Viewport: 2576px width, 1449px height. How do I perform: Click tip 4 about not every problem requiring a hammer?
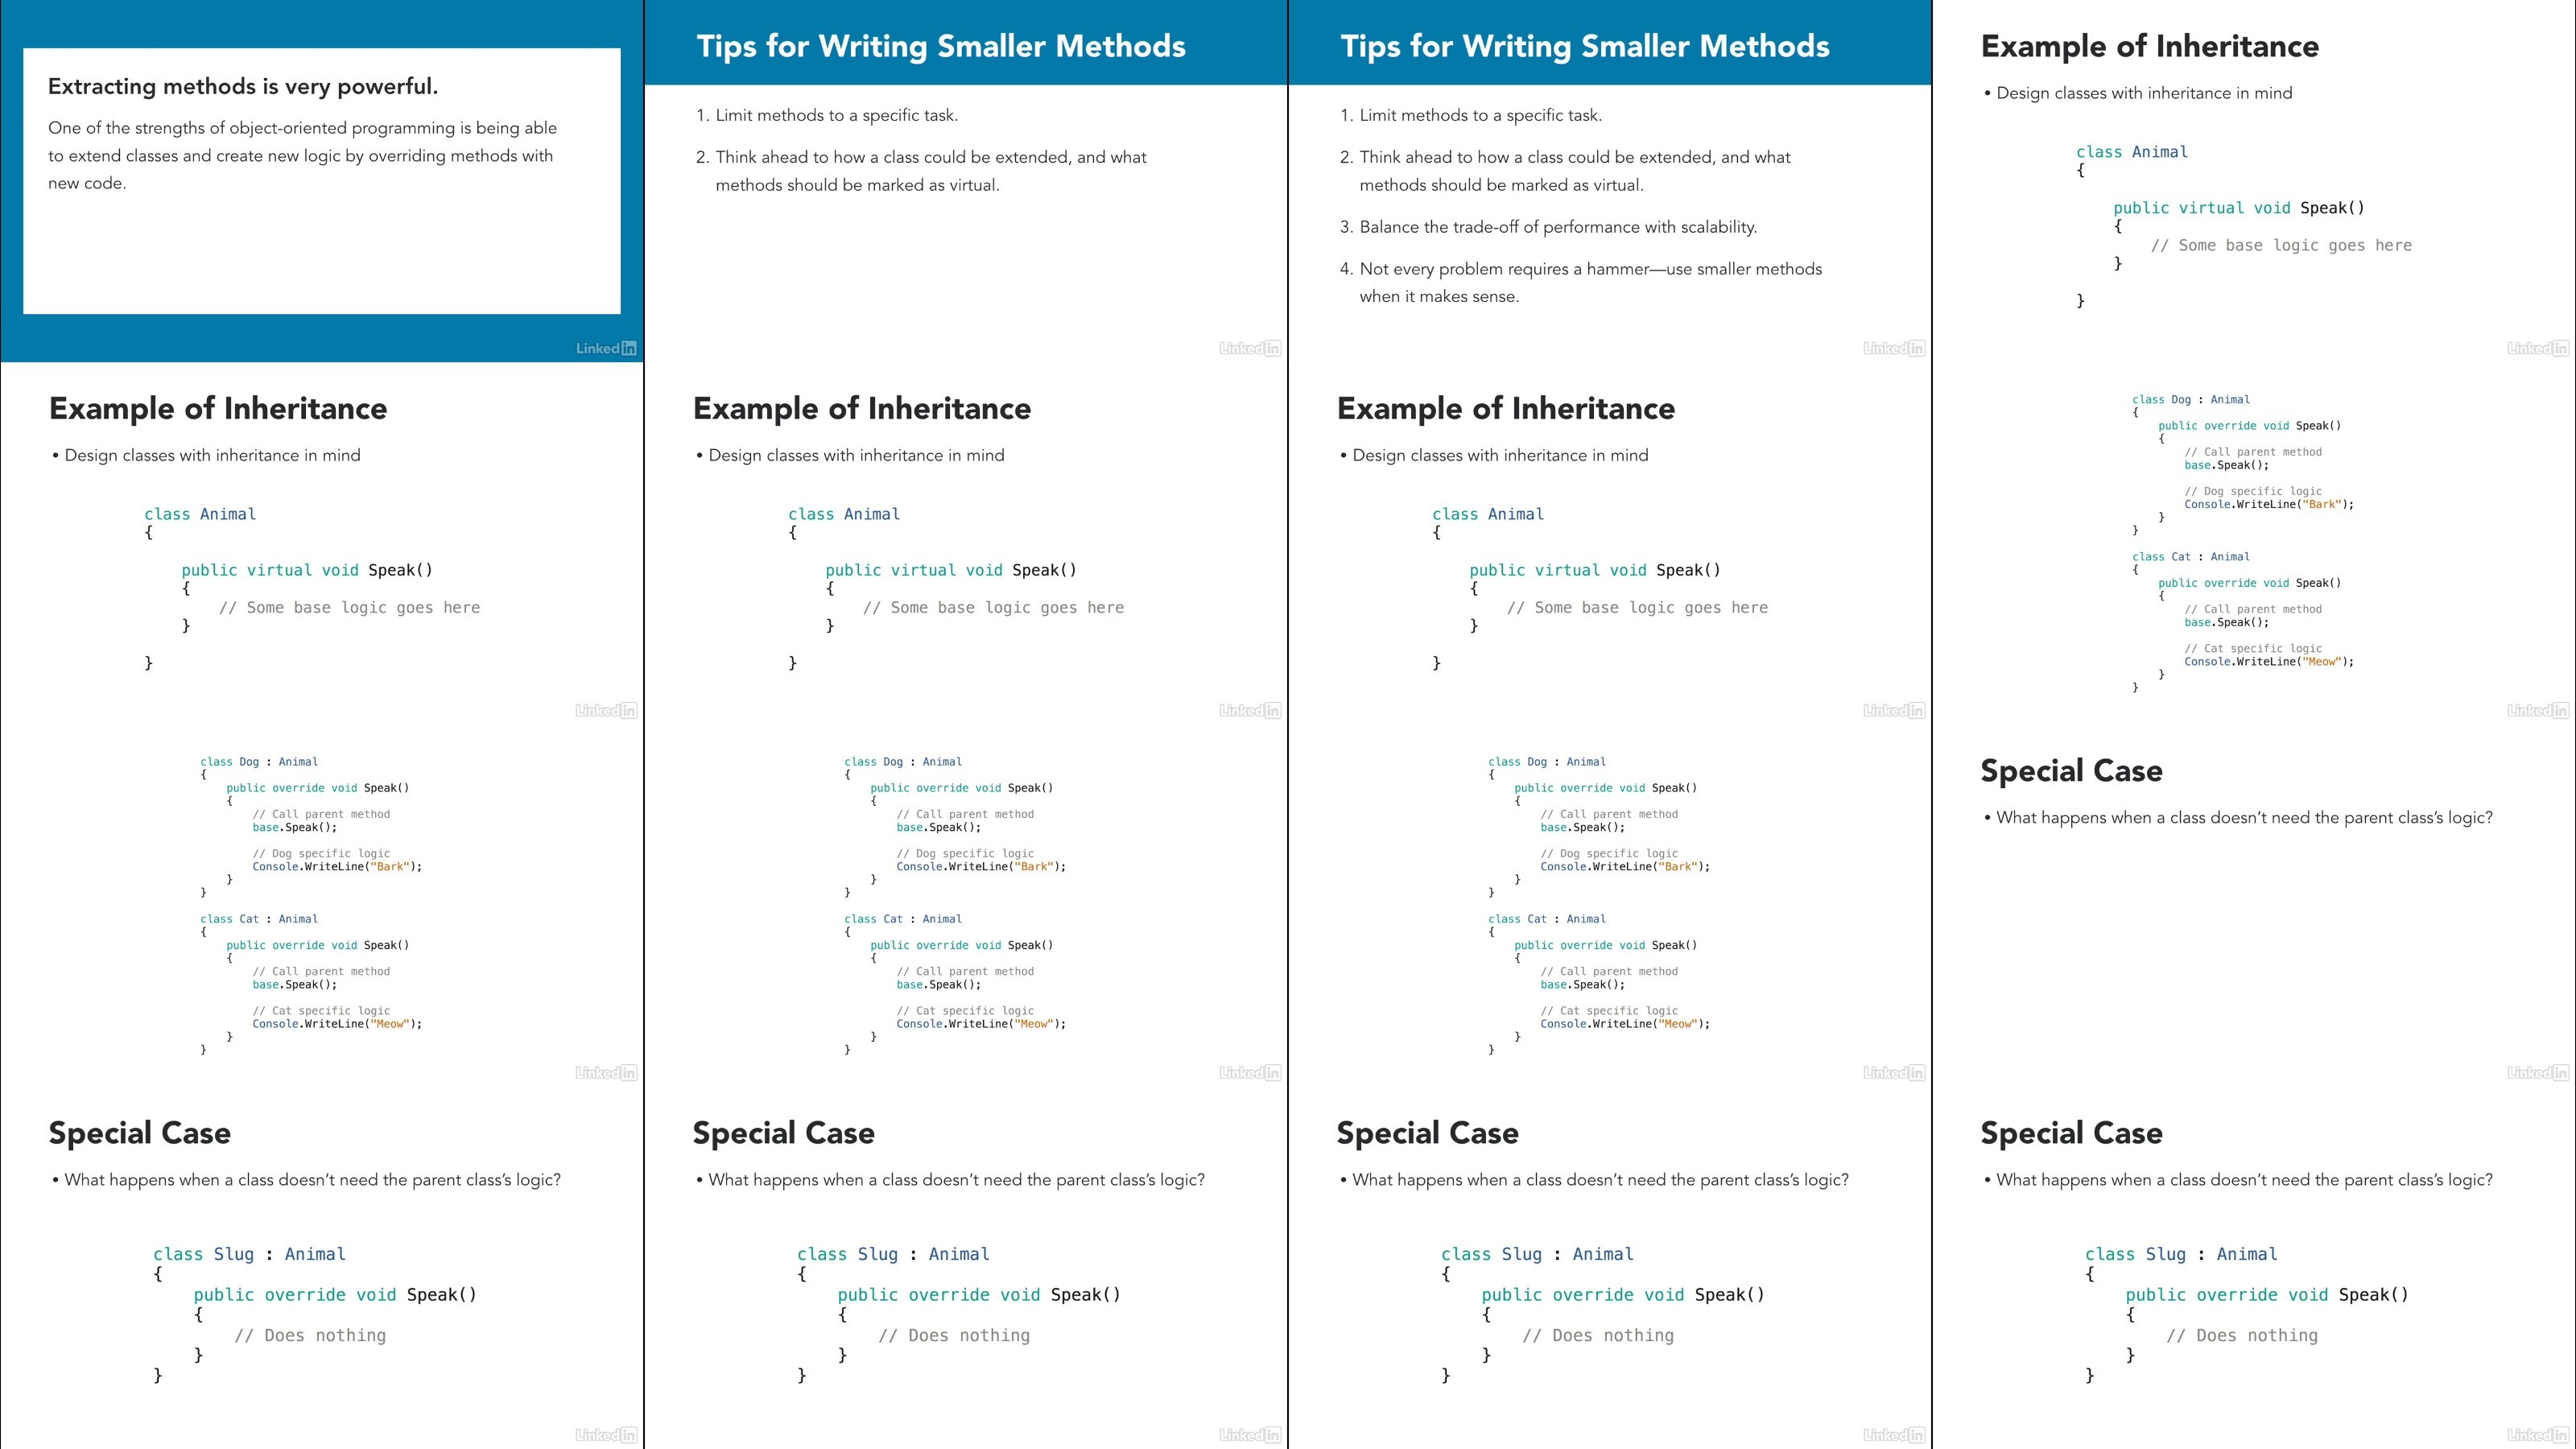[1581, 282]
